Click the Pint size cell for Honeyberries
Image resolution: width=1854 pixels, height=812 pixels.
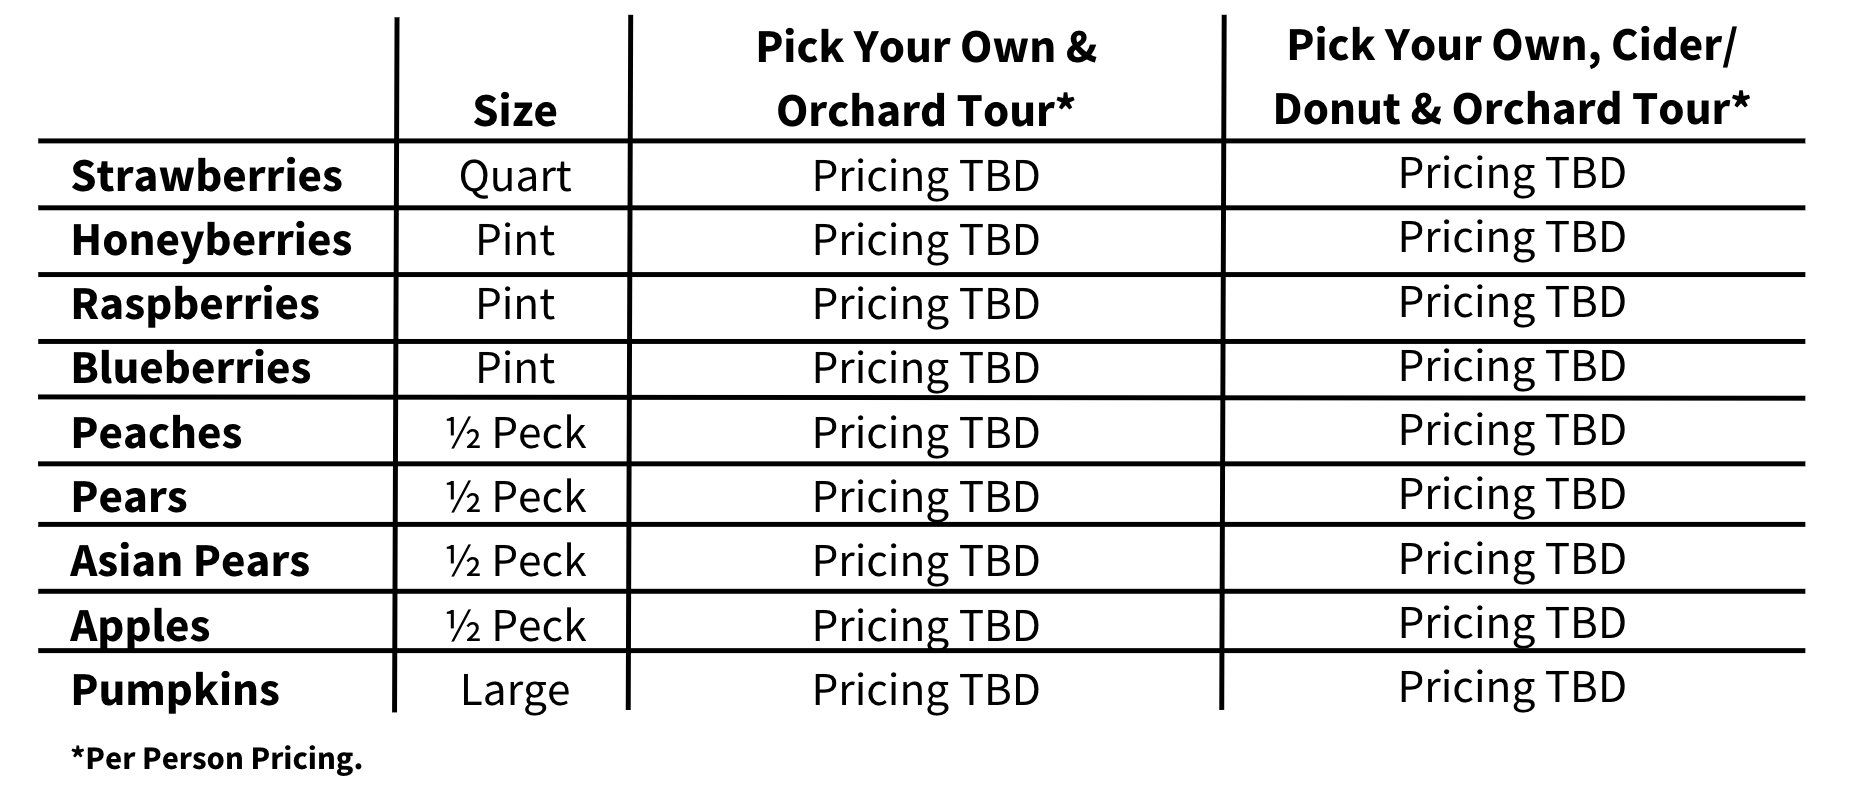coord(514,240)
